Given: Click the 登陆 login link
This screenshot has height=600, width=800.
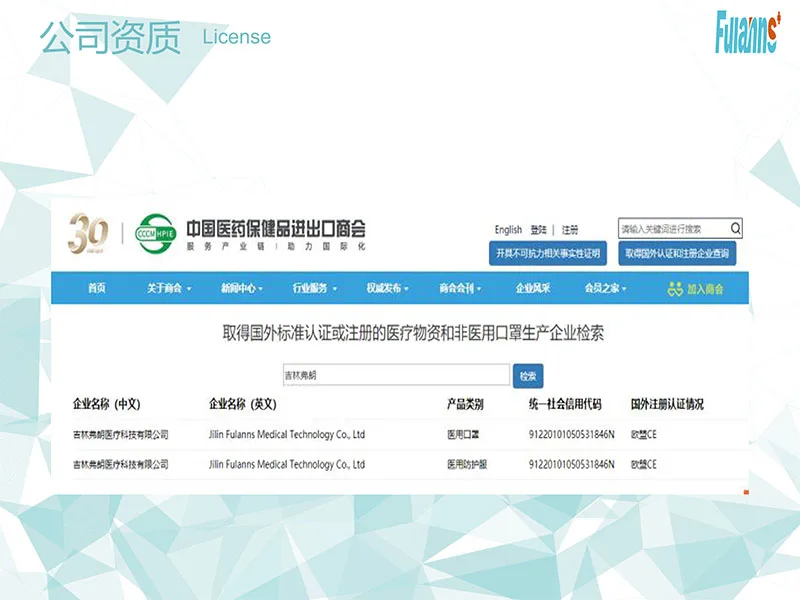Looking at the screenshot, I should coord(538,230).
